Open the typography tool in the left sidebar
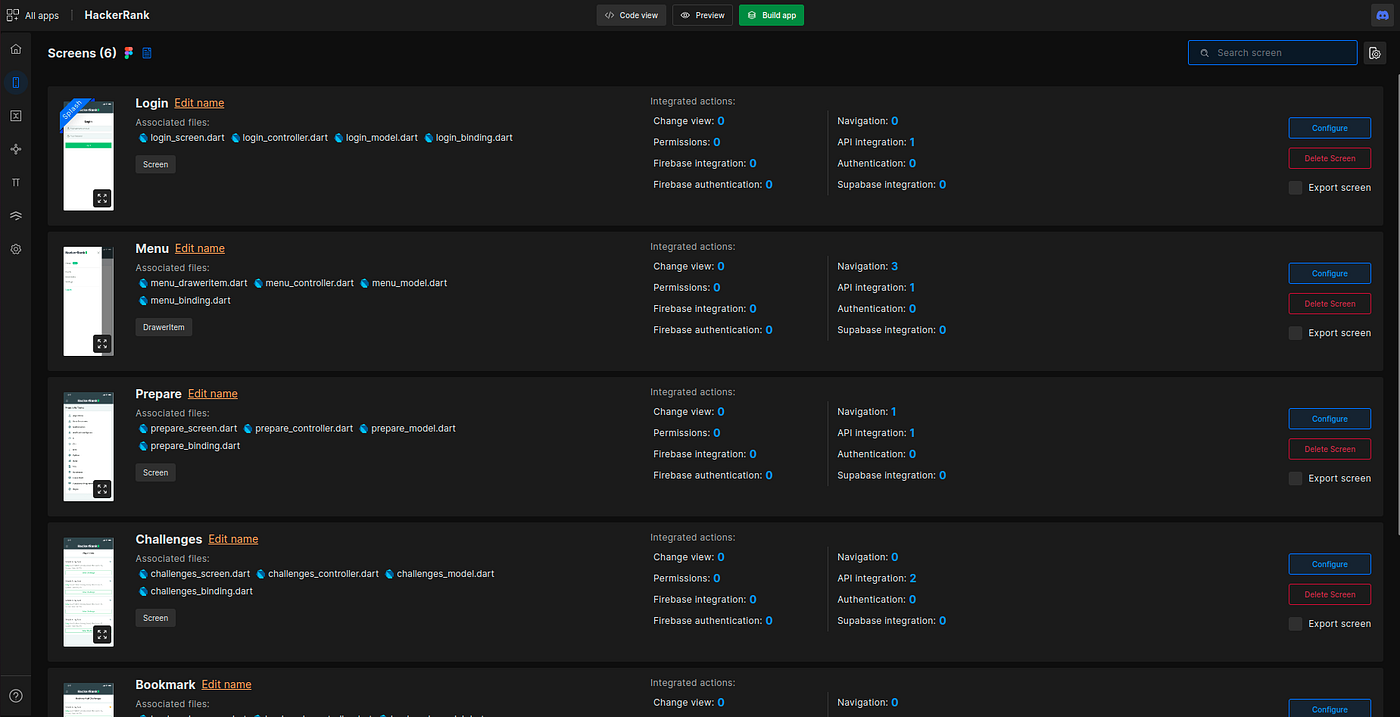This screenshot has height=717, width=1400. 15,182
